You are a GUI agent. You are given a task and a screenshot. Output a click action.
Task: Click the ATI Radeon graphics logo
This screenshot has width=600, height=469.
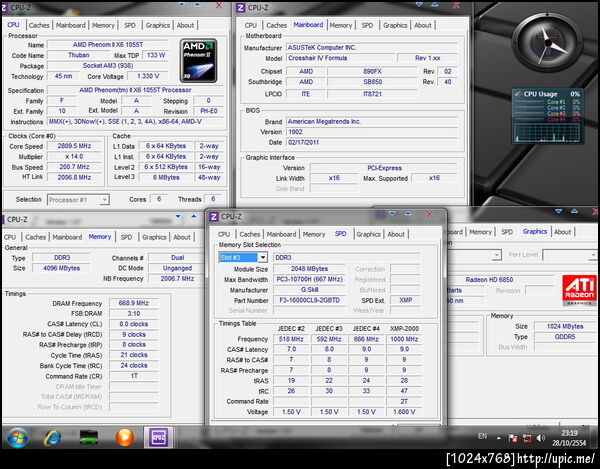(x=579, y=290)
